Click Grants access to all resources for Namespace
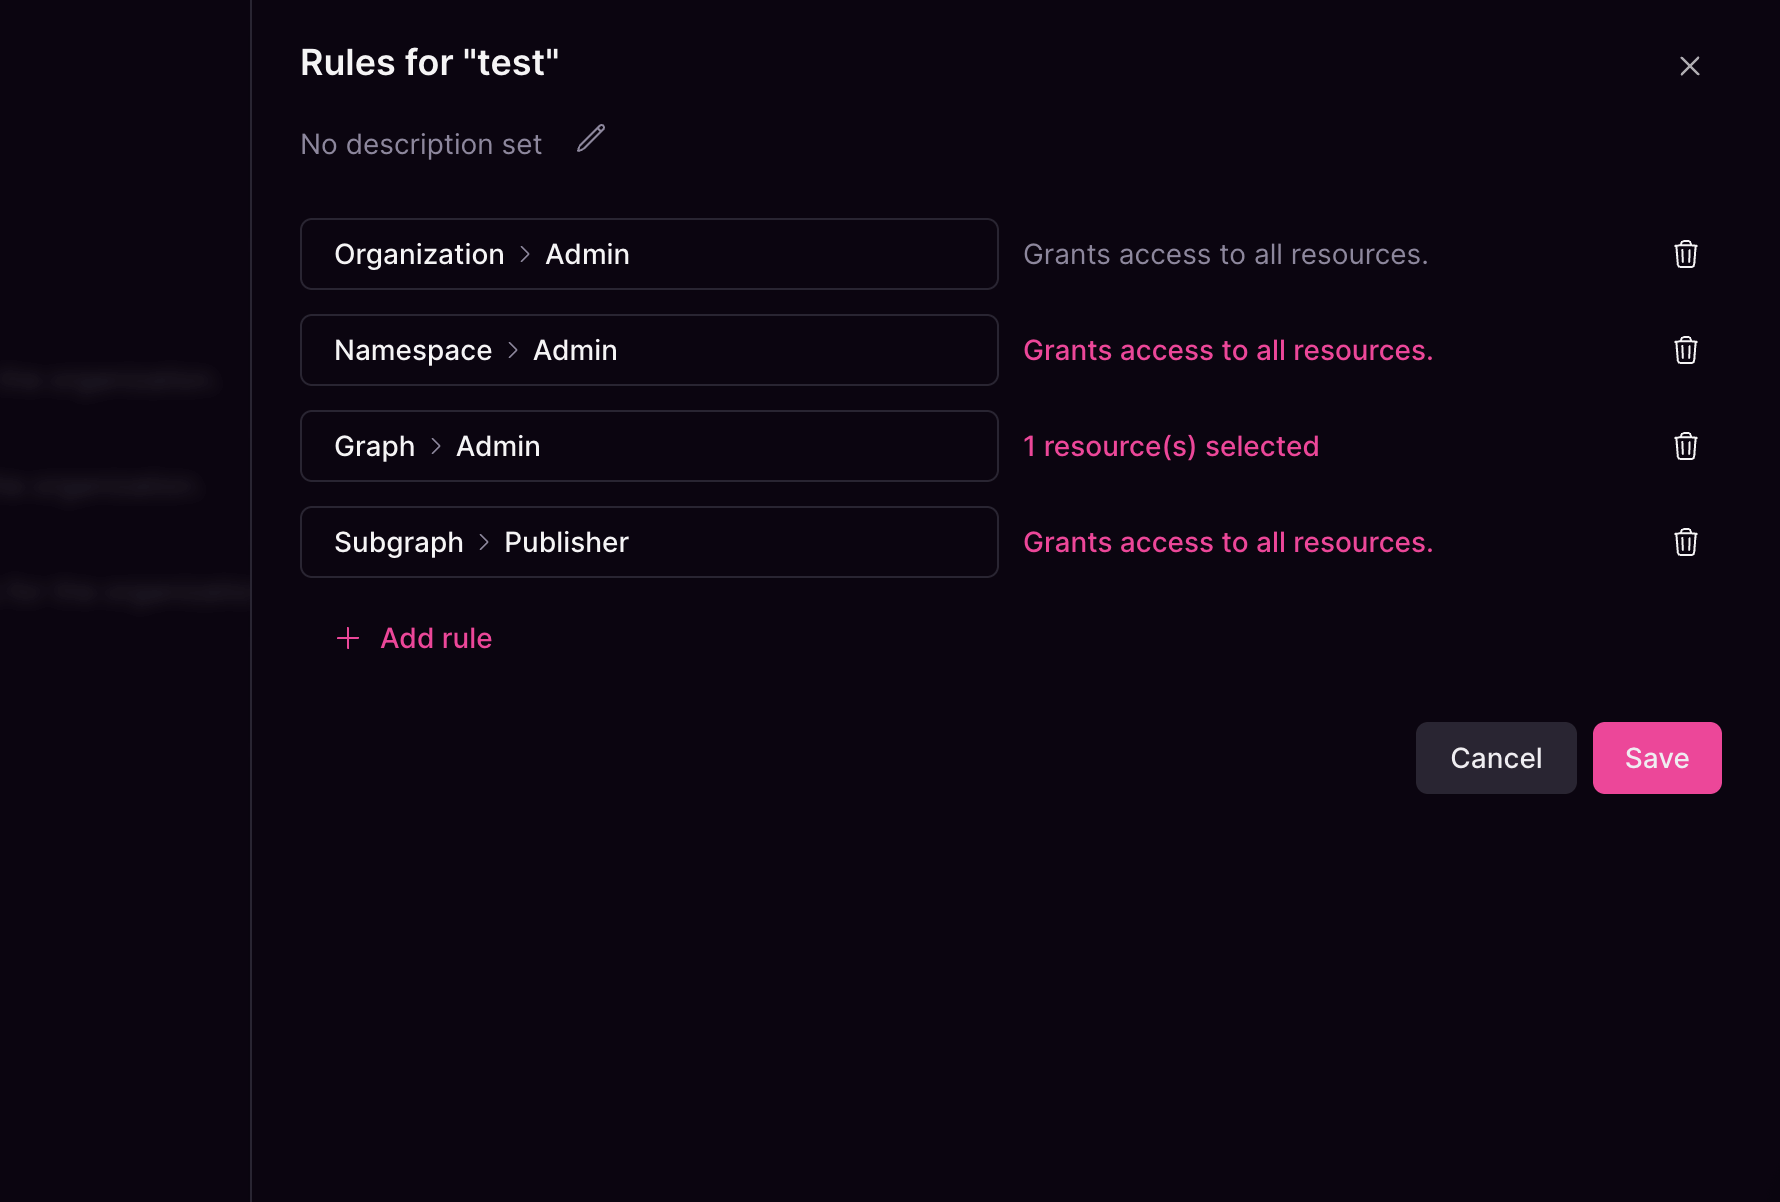 tap(1227, 350)
